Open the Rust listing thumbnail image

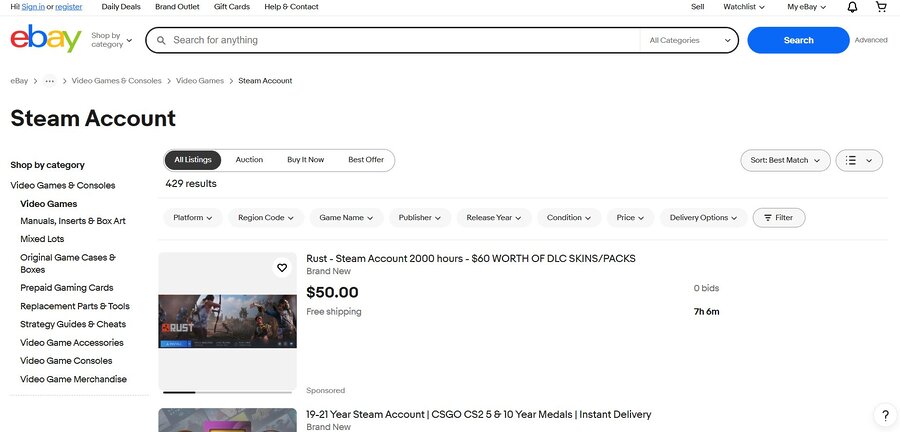pos(228,321)
